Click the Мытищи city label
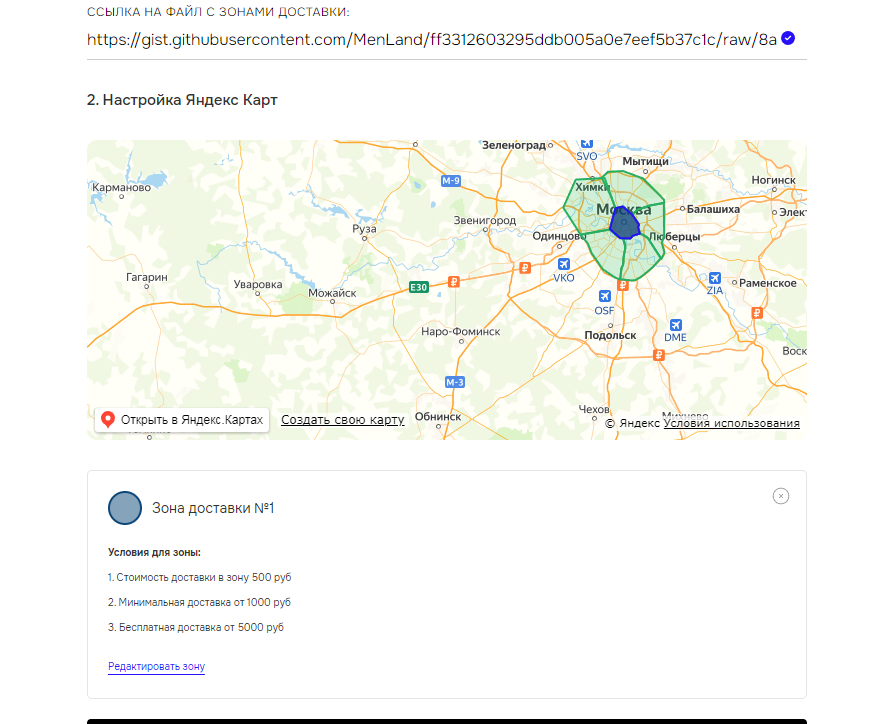 point(645,161)
